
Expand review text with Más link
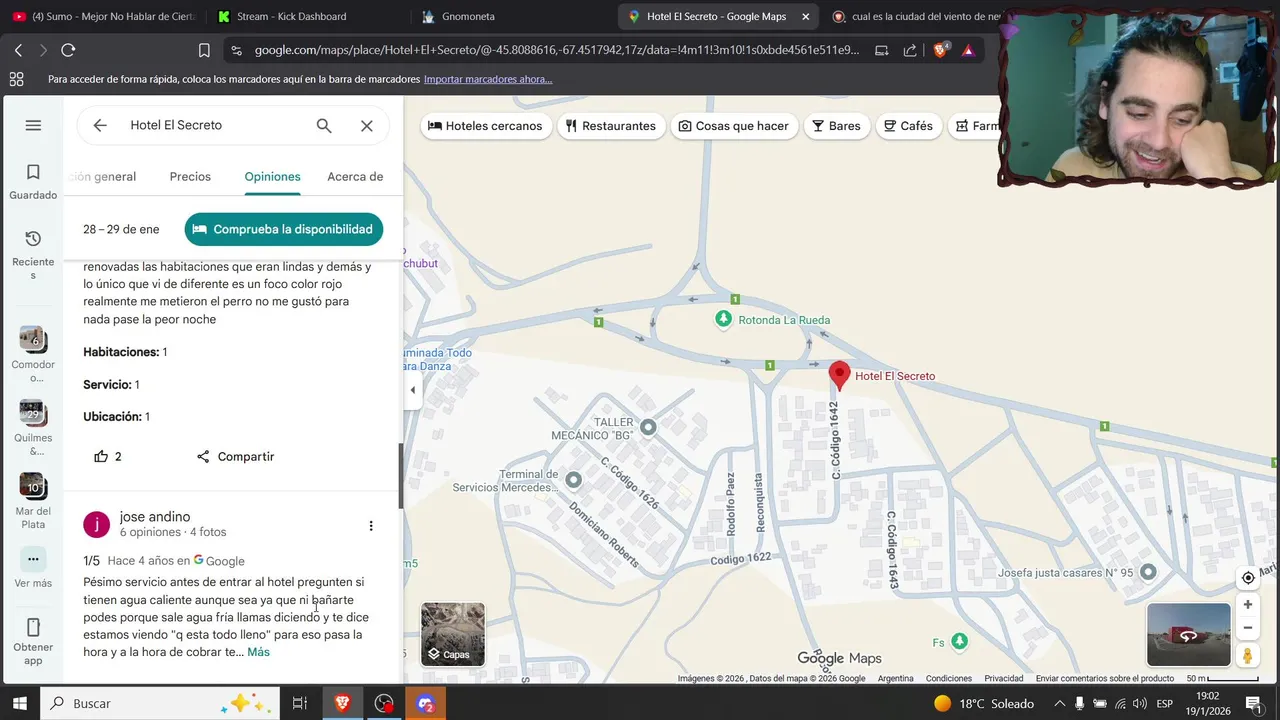(258, 652)
